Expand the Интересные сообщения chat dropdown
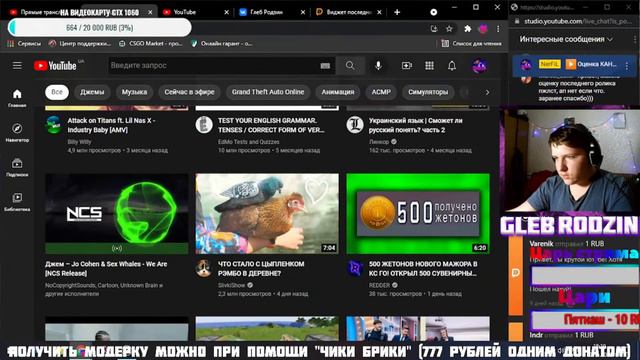 coord(566,39)
